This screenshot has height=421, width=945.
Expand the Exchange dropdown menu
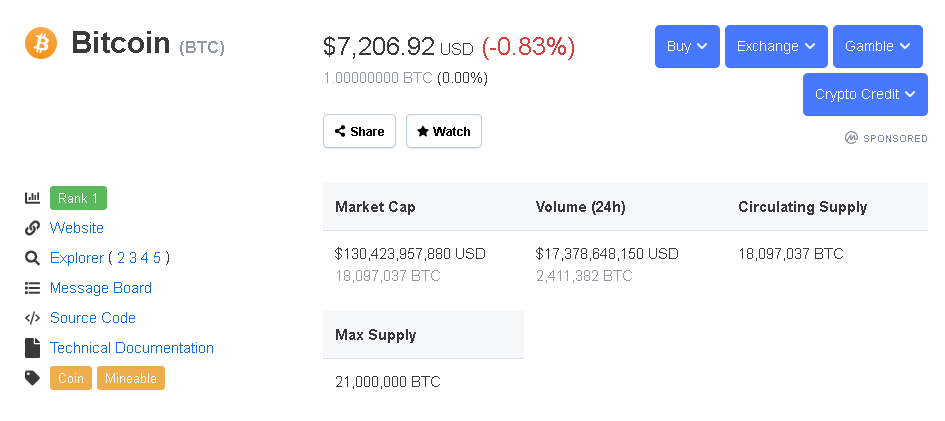click(776, 46)
